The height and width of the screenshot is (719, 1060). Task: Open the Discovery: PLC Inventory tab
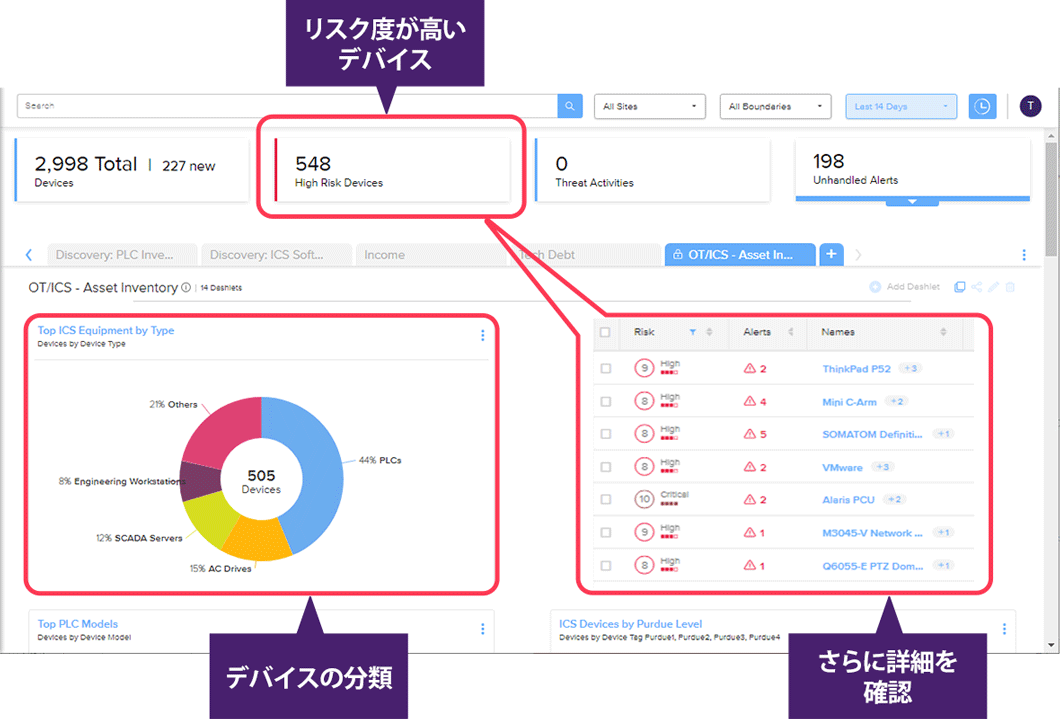(113, 255)
